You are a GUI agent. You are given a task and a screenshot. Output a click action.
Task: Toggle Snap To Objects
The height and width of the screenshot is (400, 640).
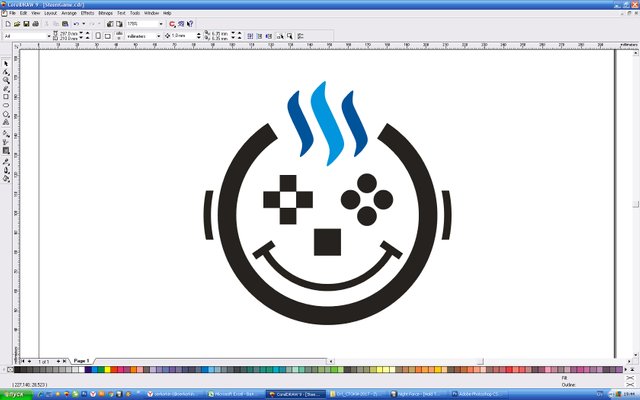(x=269, y=36)
